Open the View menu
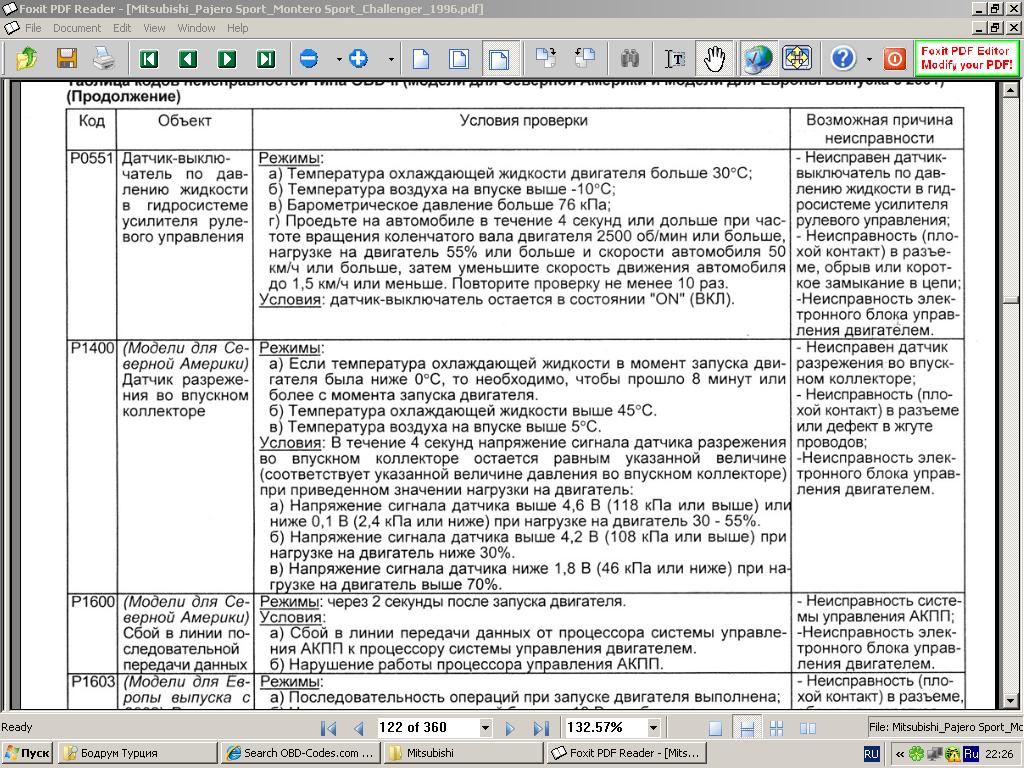Image resolution: width=1024 pixels, height=768 pixels. (153, 28)
